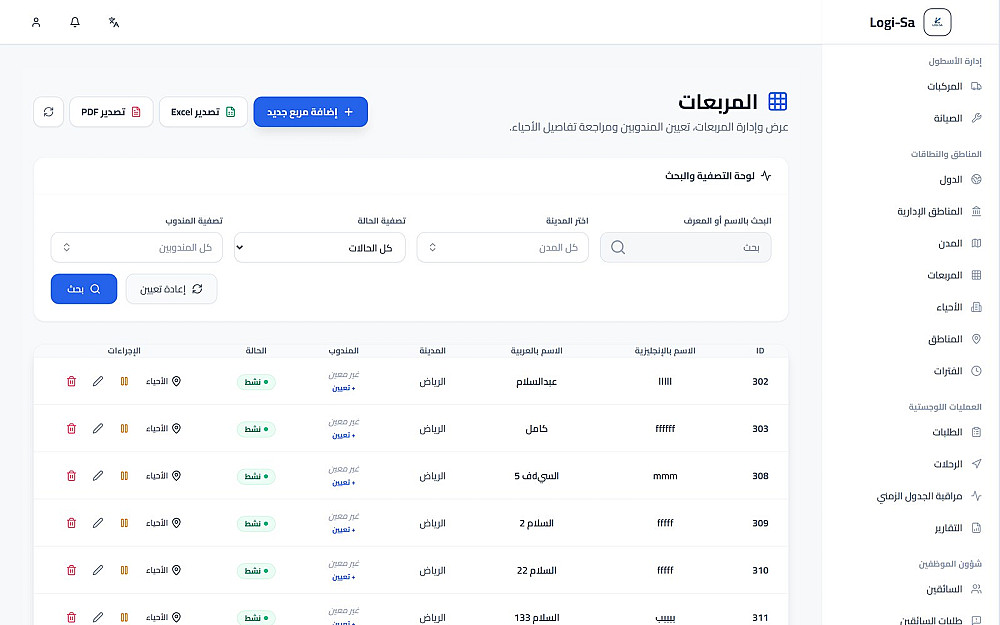Open الأحياء location link for row 309
This screenshot has width=1000, height=625.
click(164, 523)
